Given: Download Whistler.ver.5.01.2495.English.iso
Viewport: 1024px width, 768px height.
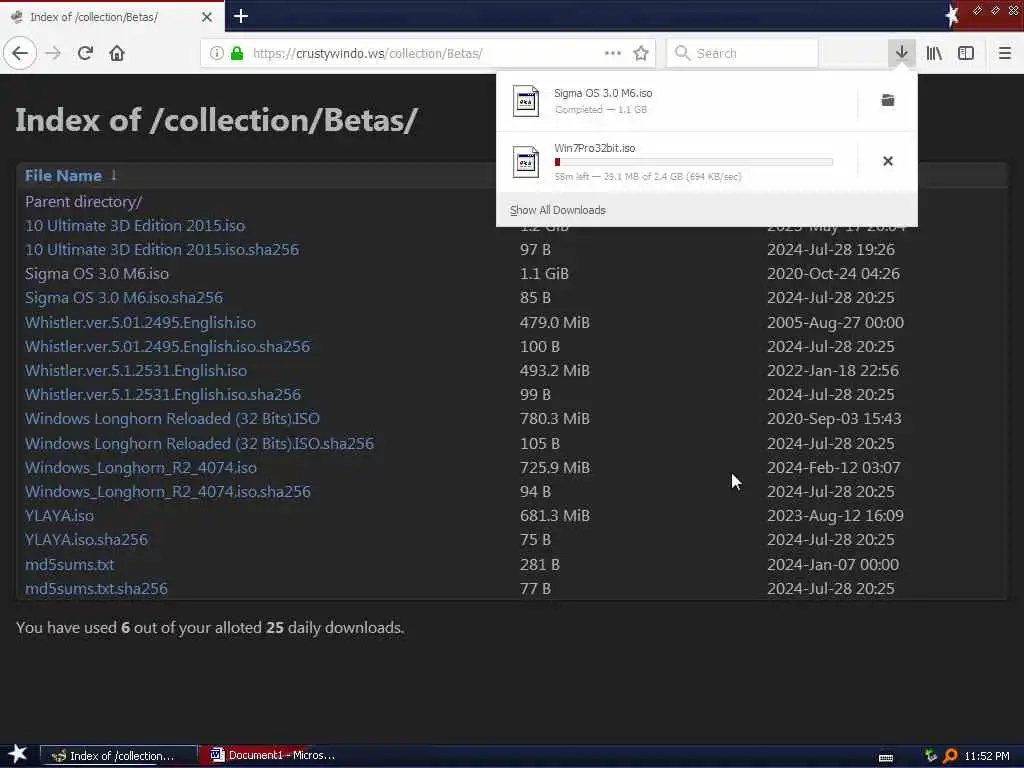Looking at the screenshot, I should point(140,323).
